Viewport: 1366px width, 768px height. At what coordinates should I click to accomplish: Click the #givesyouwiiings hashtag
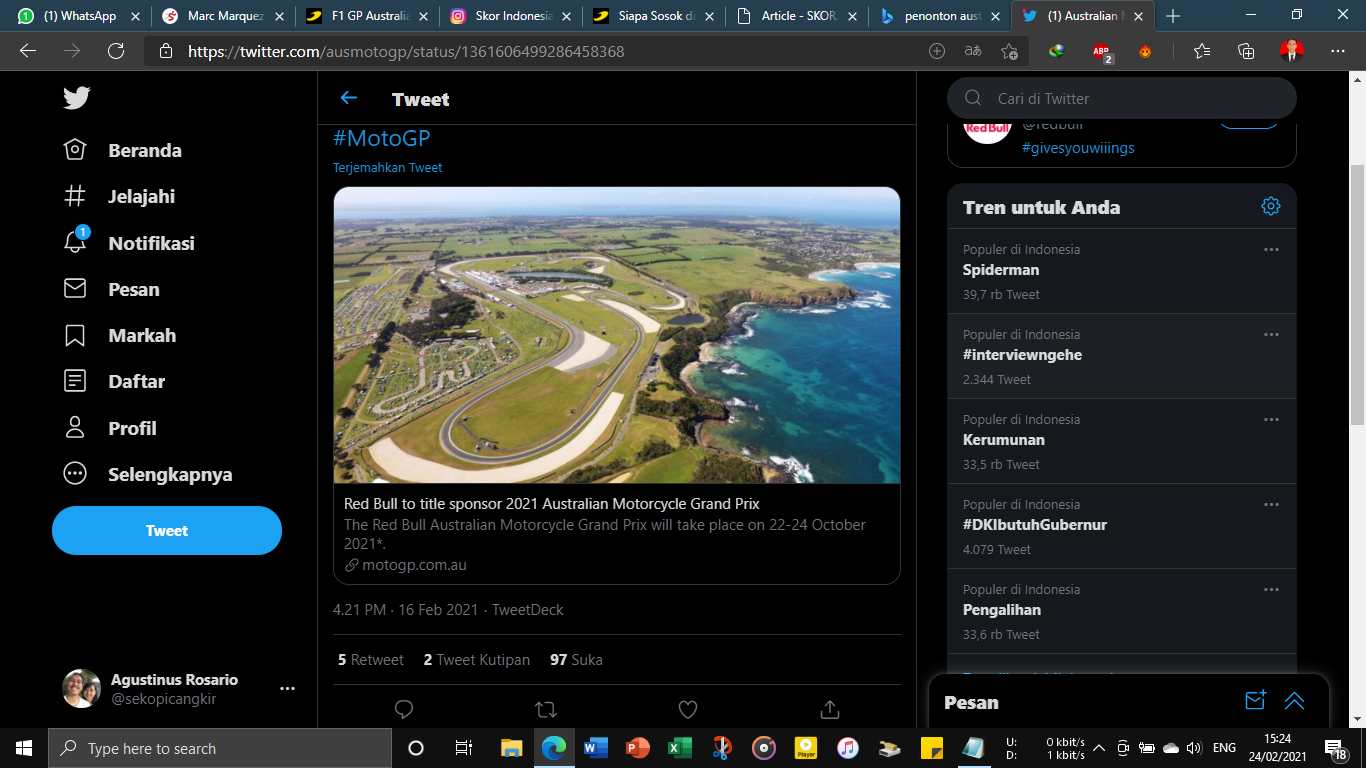tap(1078, 148)
